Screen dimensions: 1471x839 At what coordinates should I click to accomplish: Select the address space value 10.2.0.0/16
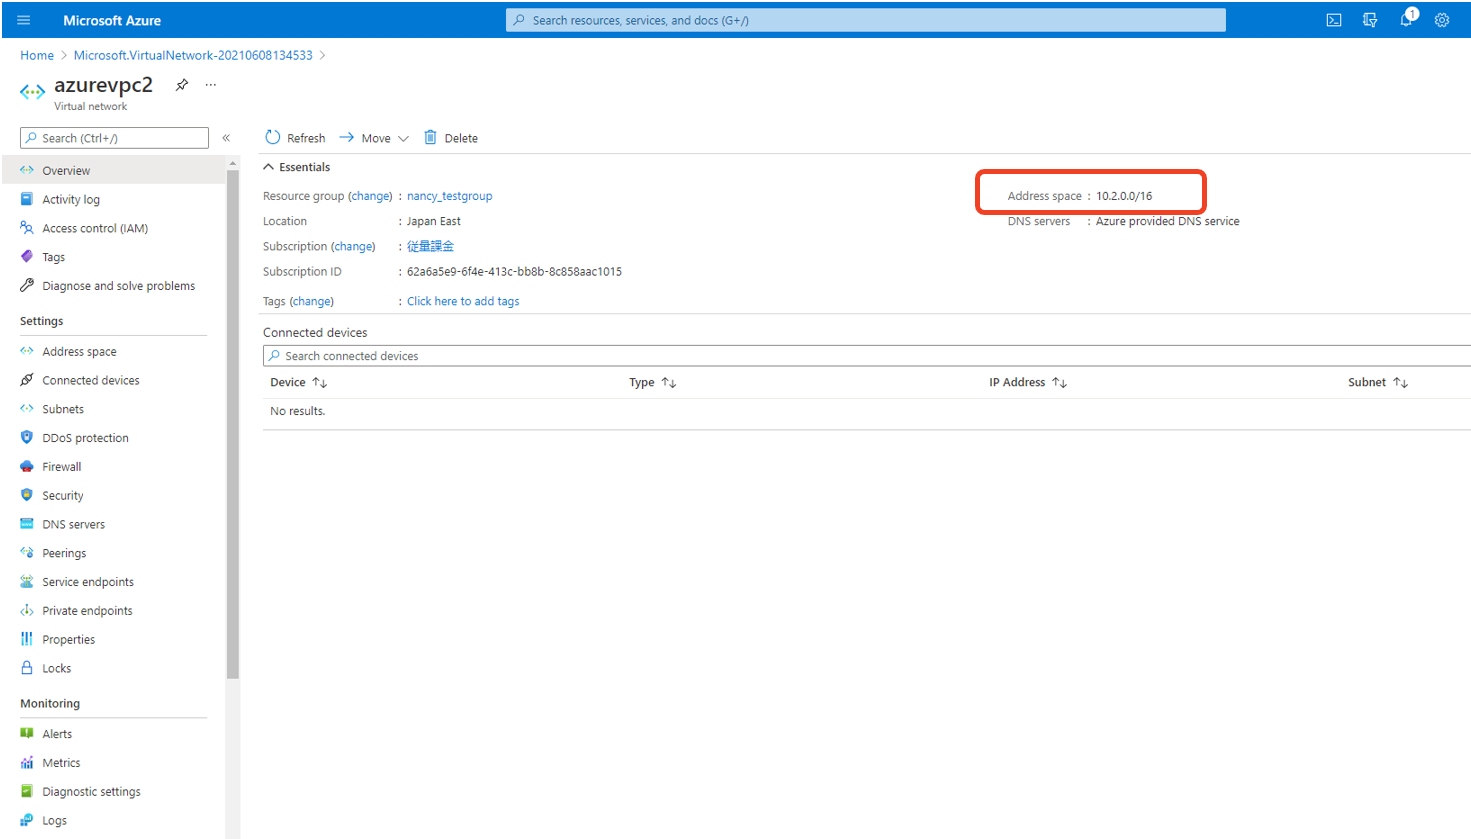(x=1124, y=196)
